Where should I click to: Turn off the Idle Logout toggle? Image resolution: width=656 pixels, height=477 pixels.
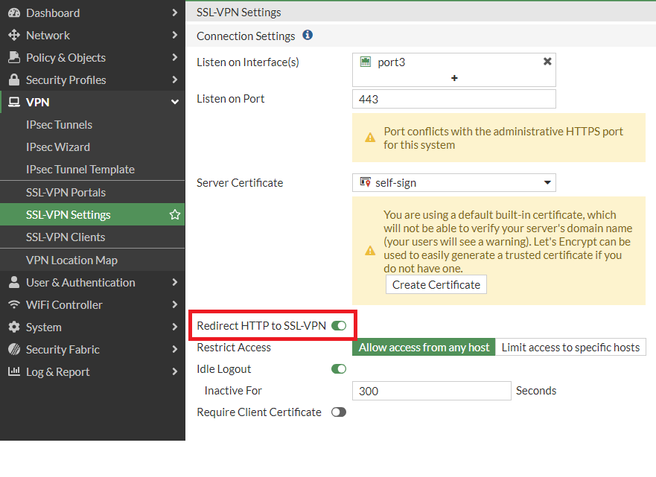pyautogui.click(x=339, y=369)
